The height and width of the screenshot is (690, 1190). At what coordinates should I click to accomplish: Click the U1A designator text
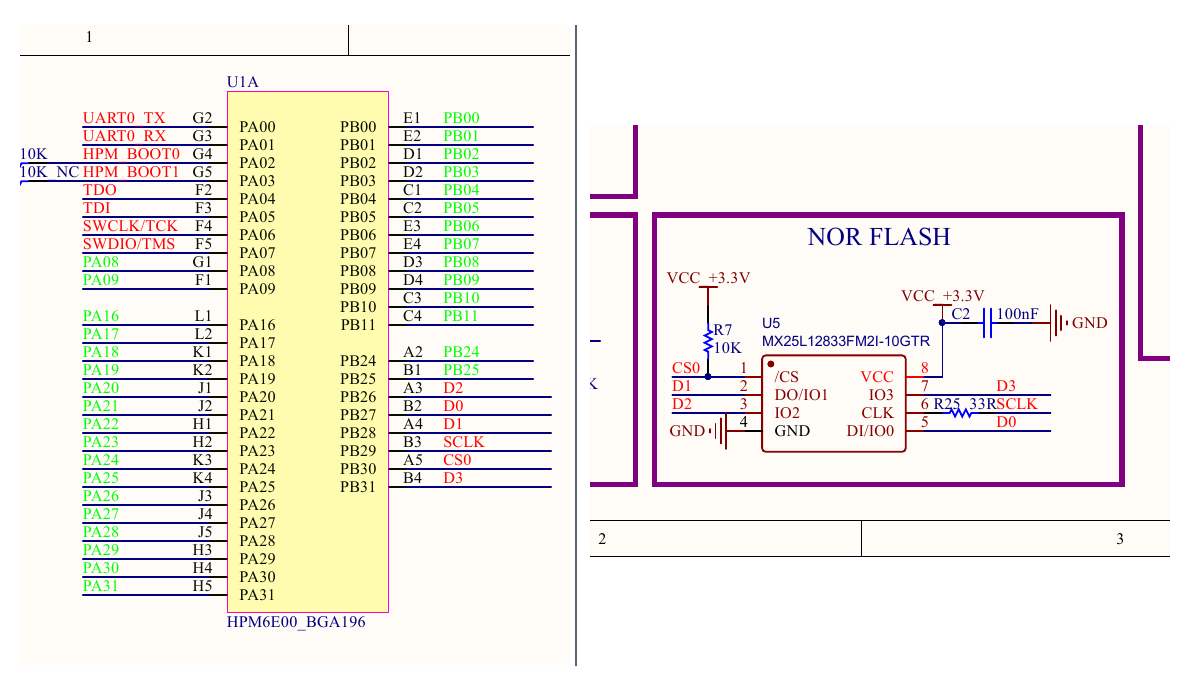243,81
